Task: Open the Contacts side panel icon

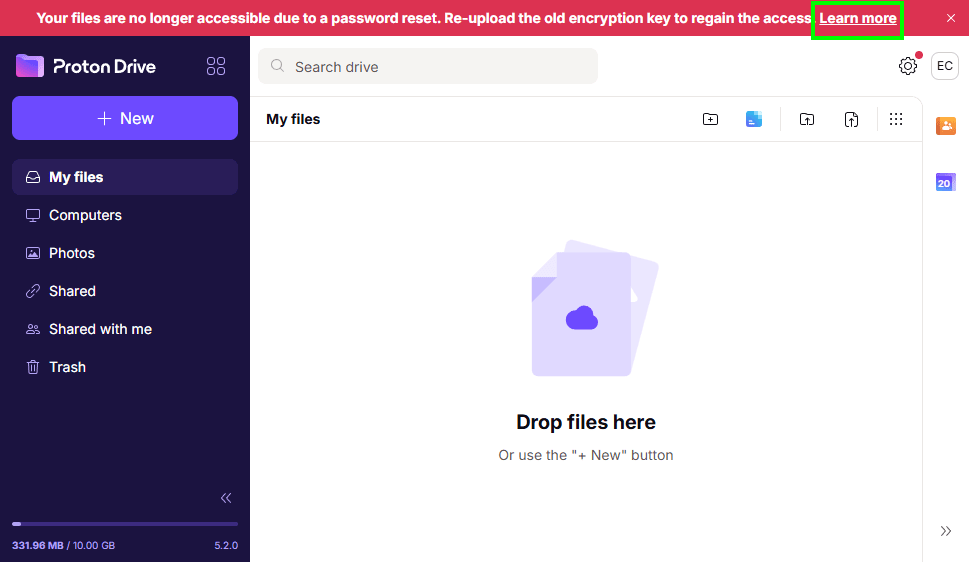Action: point(946,126)
